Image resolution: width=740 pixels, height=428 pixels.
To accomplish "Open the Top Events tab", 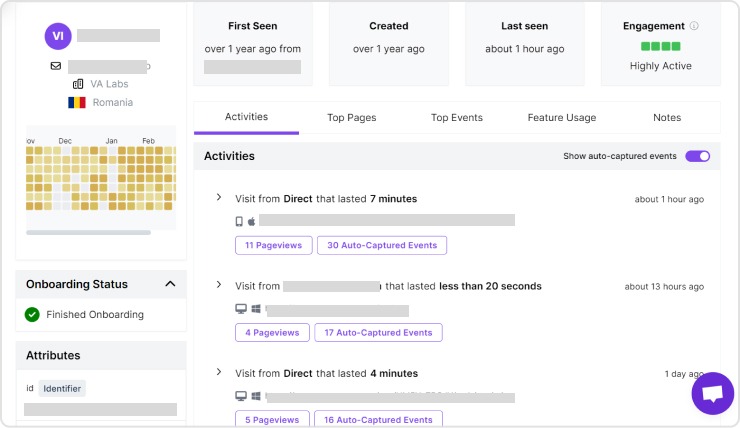I will (457, 117).
